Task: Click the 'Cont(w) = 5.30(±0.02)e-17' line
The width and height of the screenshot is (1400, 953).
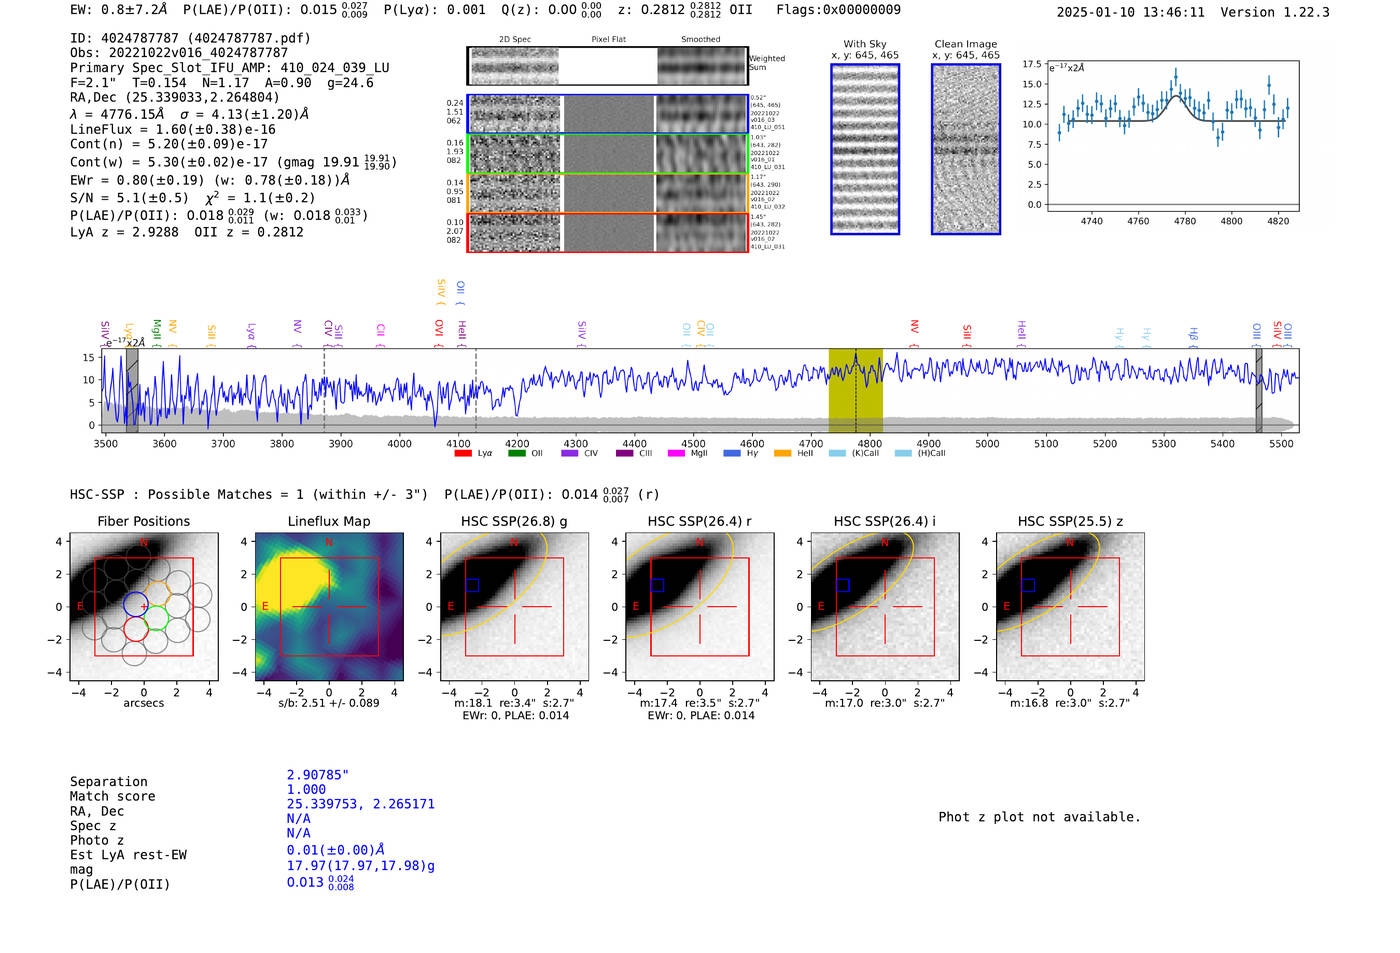Action: tap(233, 161)
